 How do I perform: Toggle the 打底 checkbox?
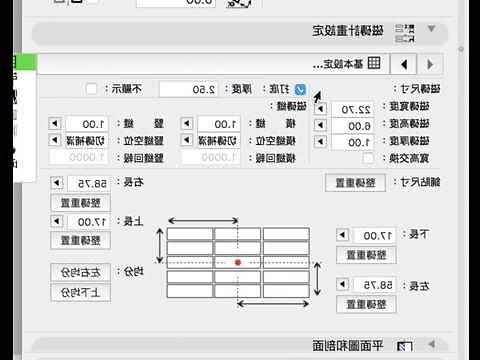click(300, 89)
